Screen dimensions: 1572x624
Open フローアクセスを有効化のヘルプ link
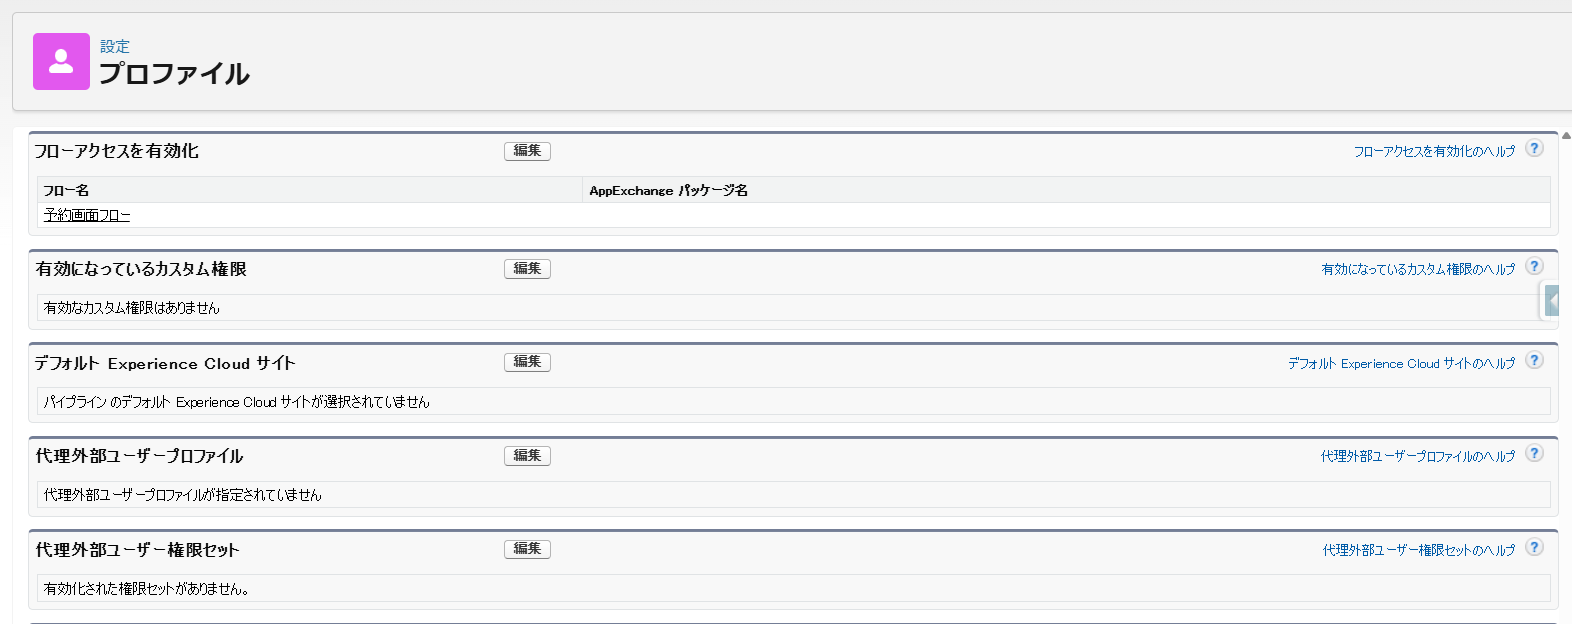coord(1434,151)
